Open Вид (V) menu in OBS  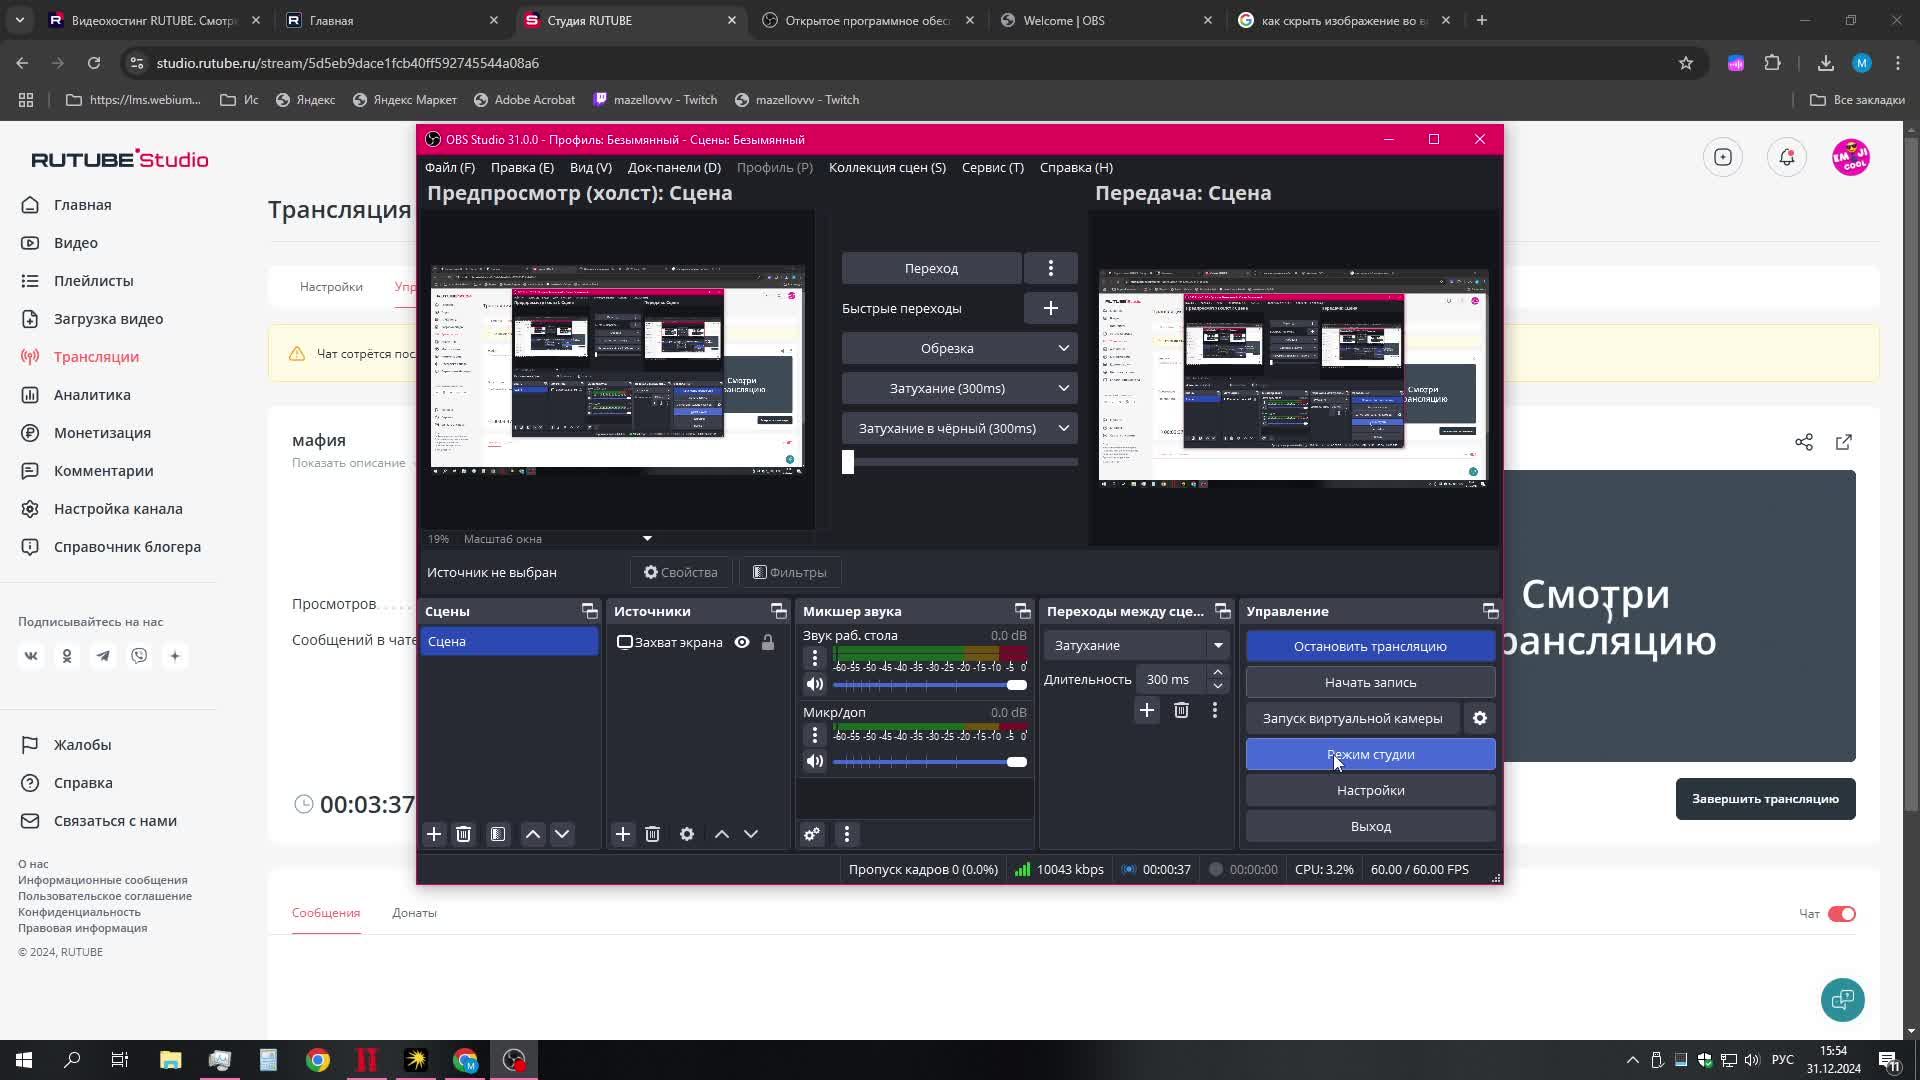[x=591, y=167]
